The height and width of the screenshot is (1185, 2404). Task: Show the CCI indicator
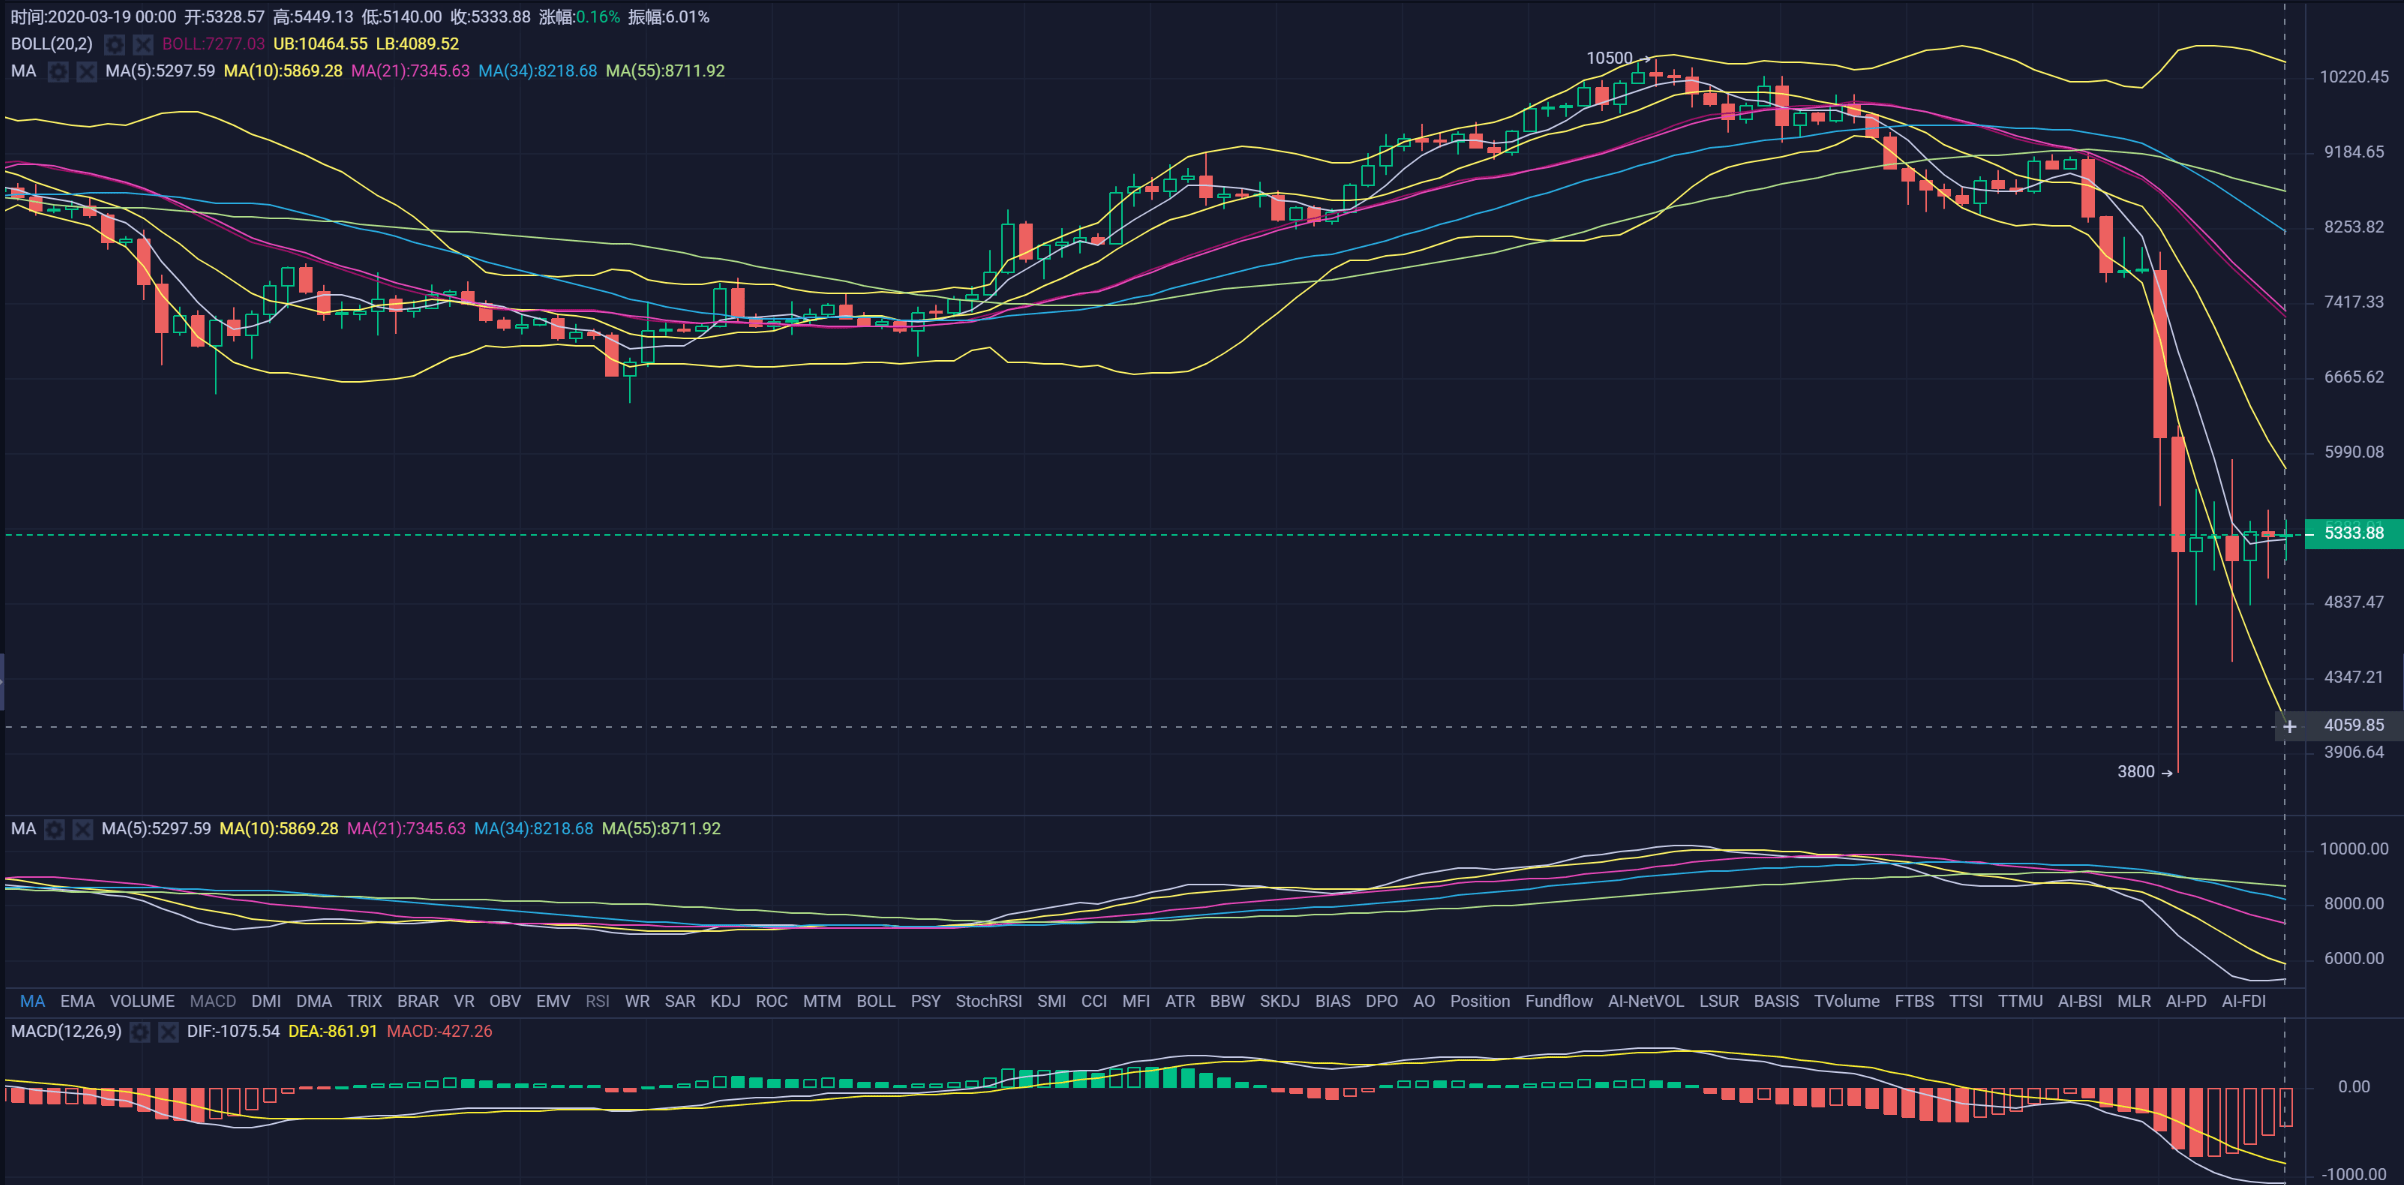click(1094, 1001)
